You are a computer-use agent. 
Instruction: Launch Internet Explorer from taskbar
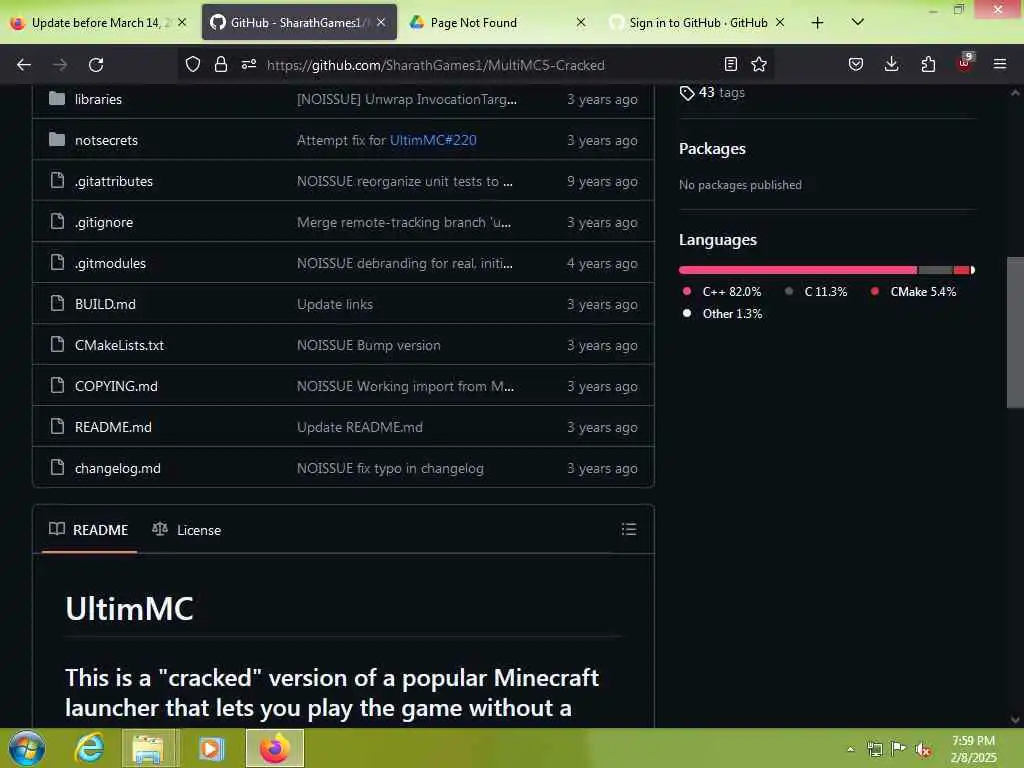point(89,748)
